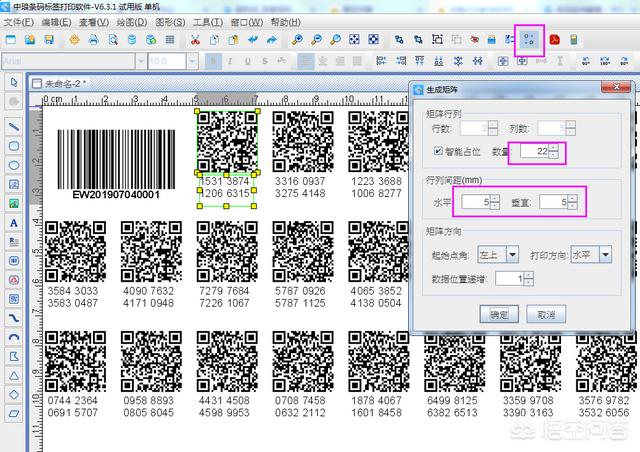Open the 窗口(W) menu

click(x=247, y=22)
